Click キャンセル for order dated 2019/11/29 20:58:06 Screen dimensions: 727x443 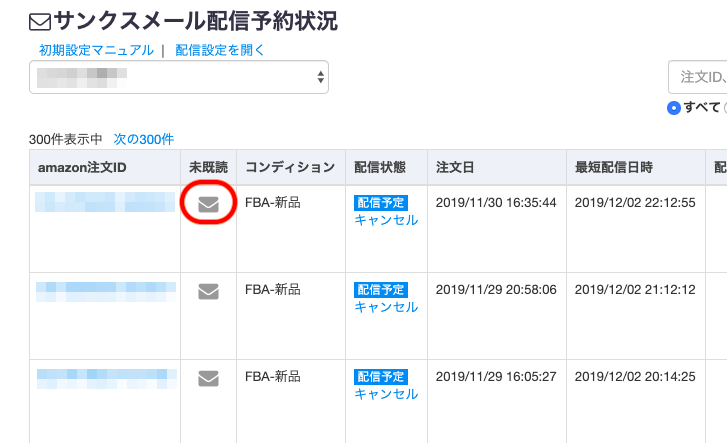[x=386, y=307]
